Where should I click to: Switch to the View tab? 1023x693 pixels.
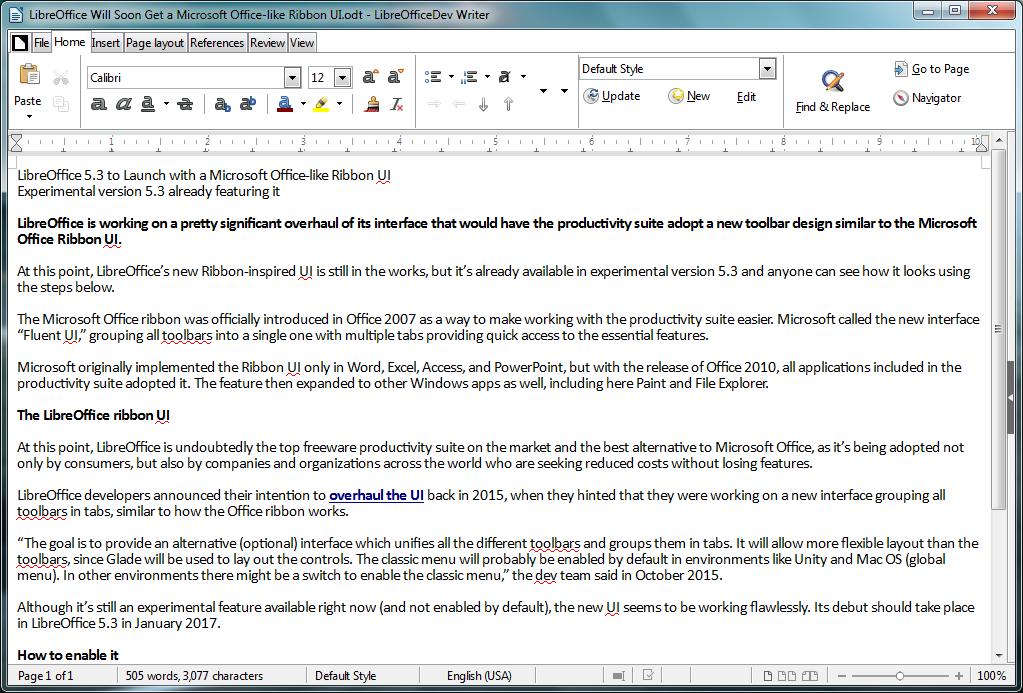click(x=302, y=43)
